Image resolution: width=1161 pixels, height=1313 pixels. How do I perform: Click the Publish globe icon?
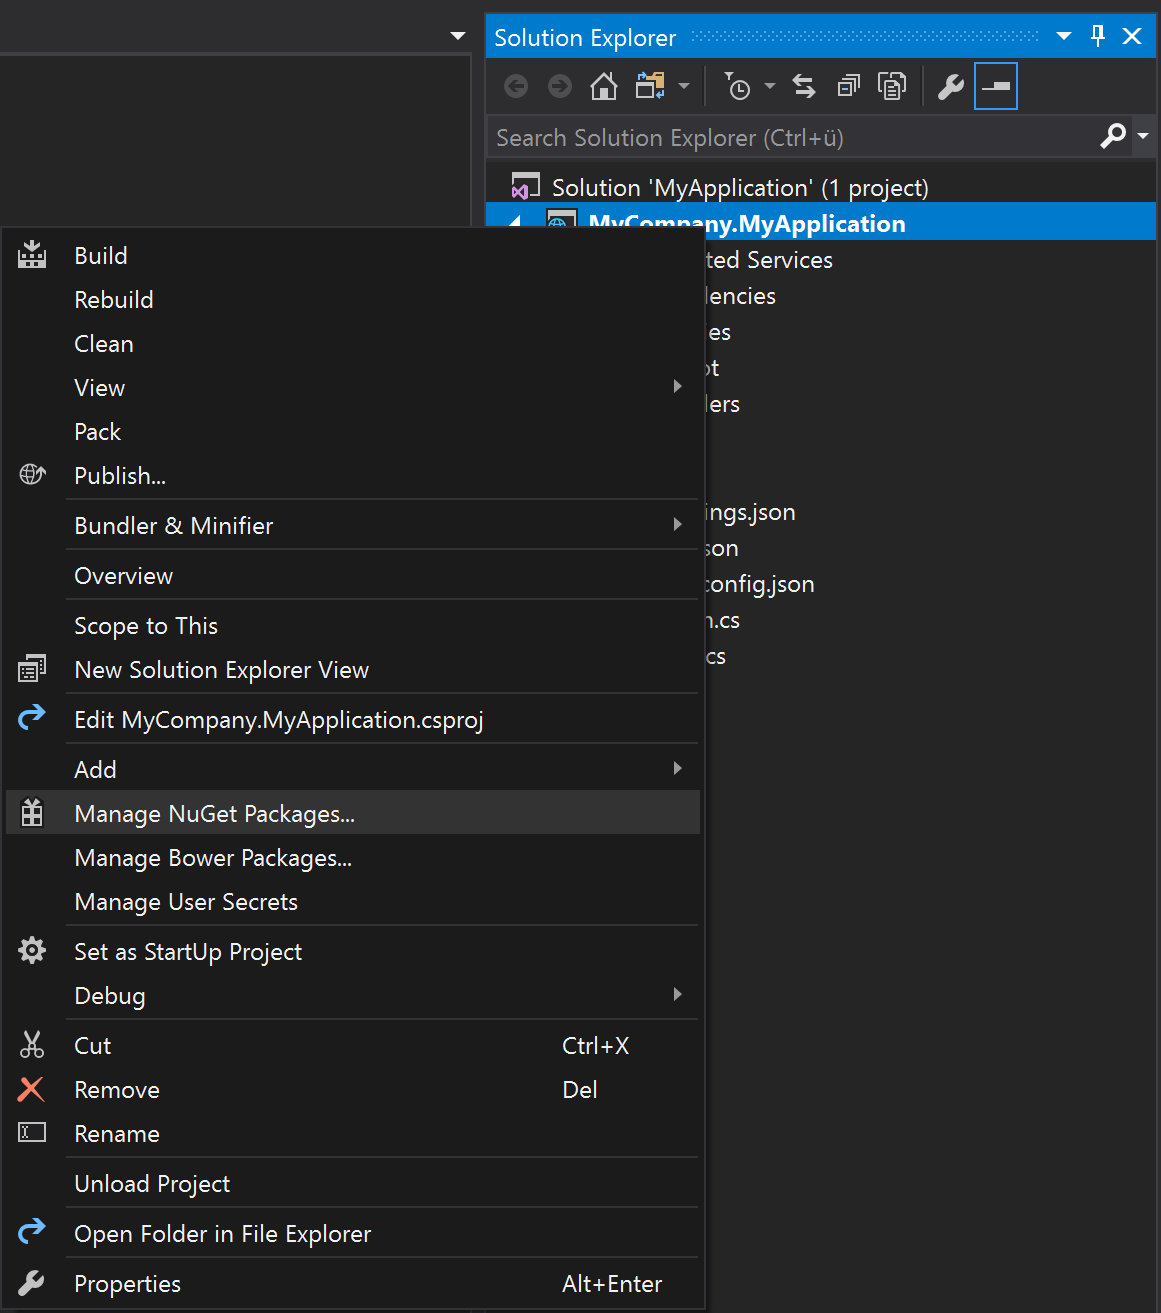click(x=32, y=474)
